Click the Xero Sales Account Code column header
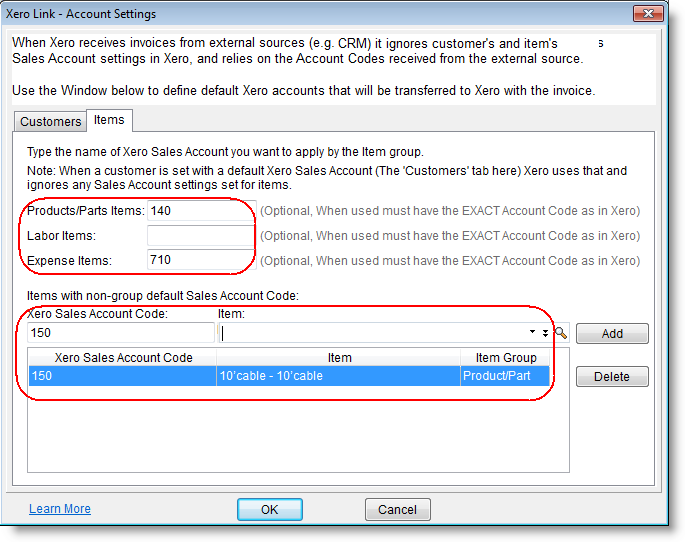 pyautogui.click(x=123, y=357)
